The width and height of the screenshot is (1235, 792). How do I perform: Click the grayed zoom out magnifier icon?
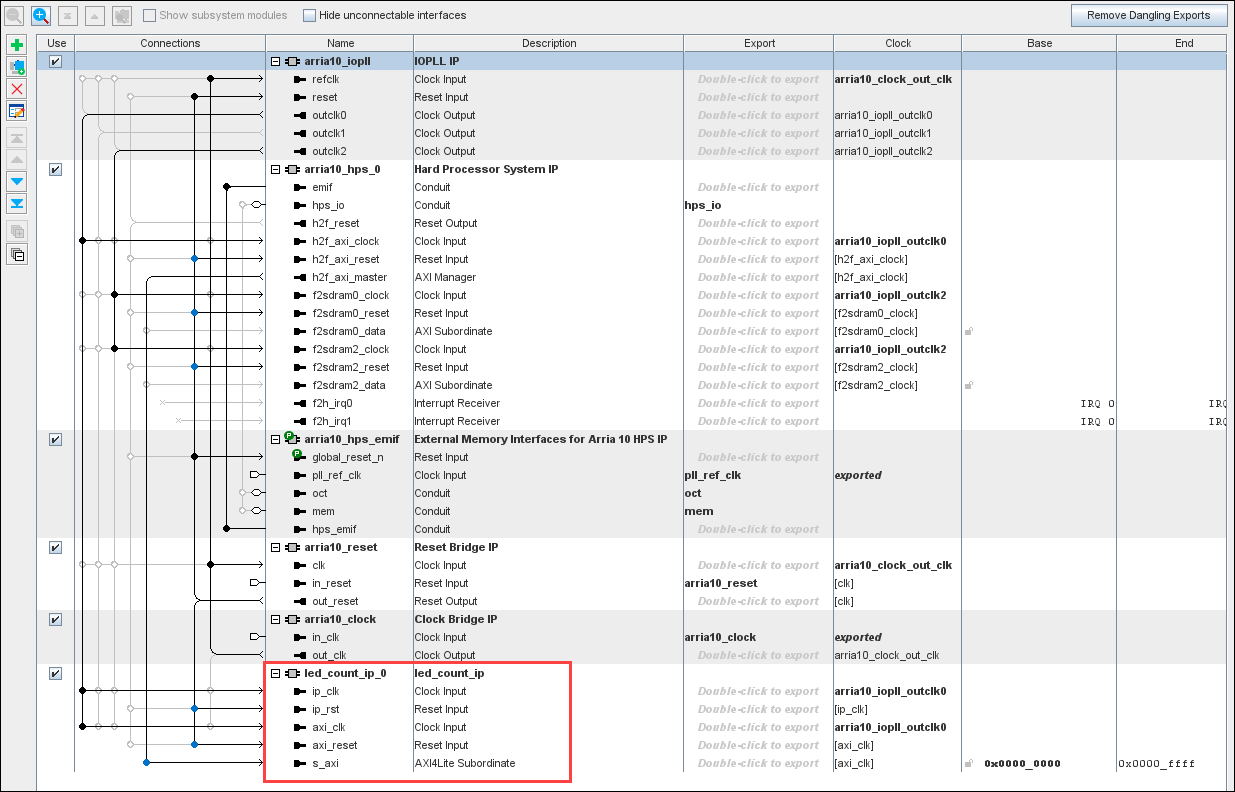(x=14, y=15)
